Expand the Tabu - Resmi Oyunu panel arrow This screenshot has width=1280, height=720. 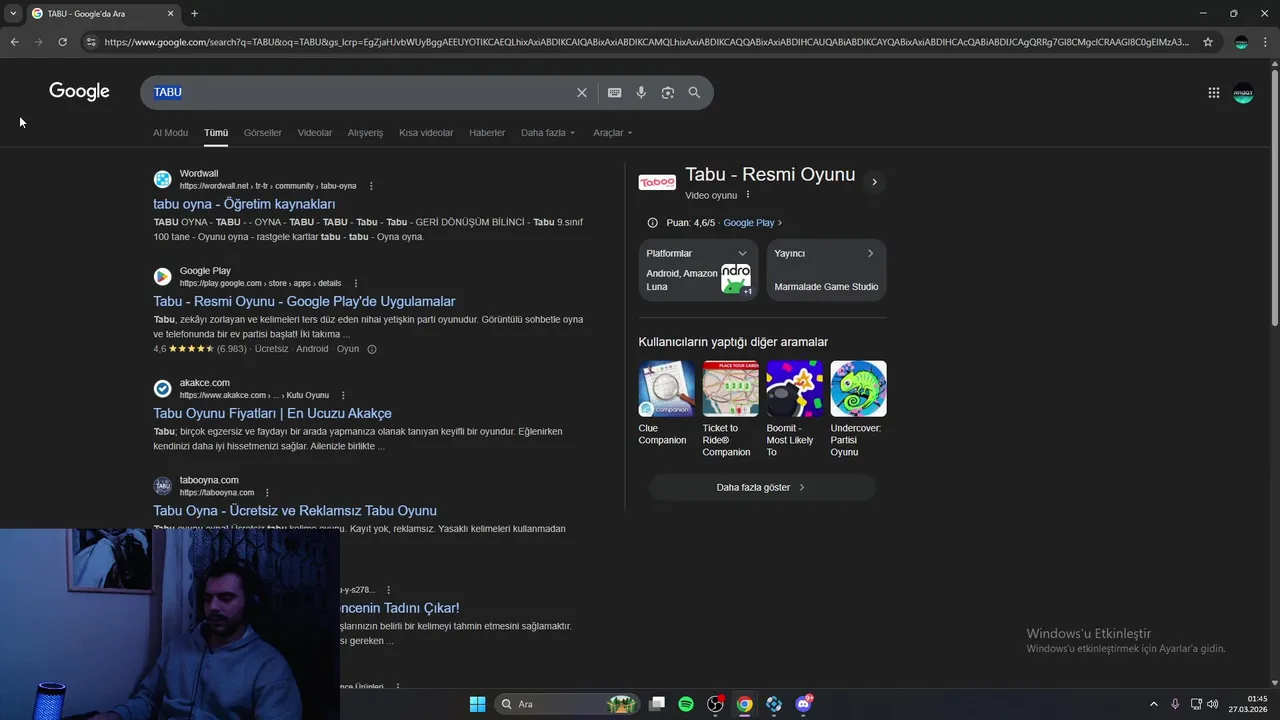click(x=874, y=182)
